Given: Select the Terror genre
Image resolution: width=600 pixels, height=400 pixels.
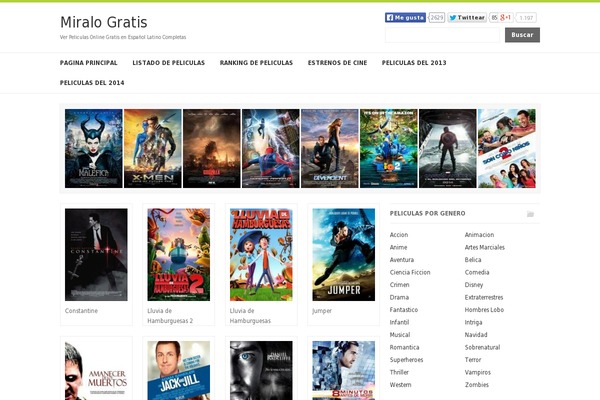Looking at the screenshot, I should 473,360.
